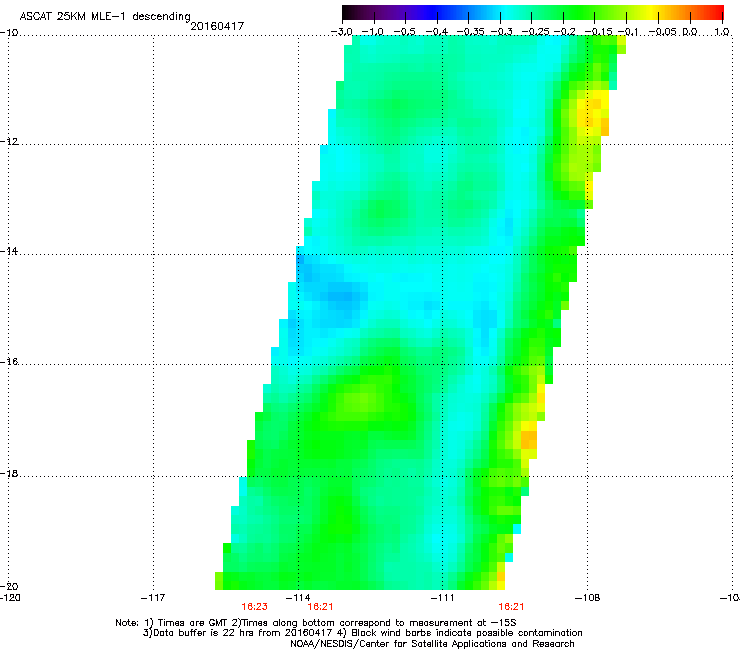Screen dimensions: 740x650
Task: Click the color bar label 1.0
Action: point(722,32)
